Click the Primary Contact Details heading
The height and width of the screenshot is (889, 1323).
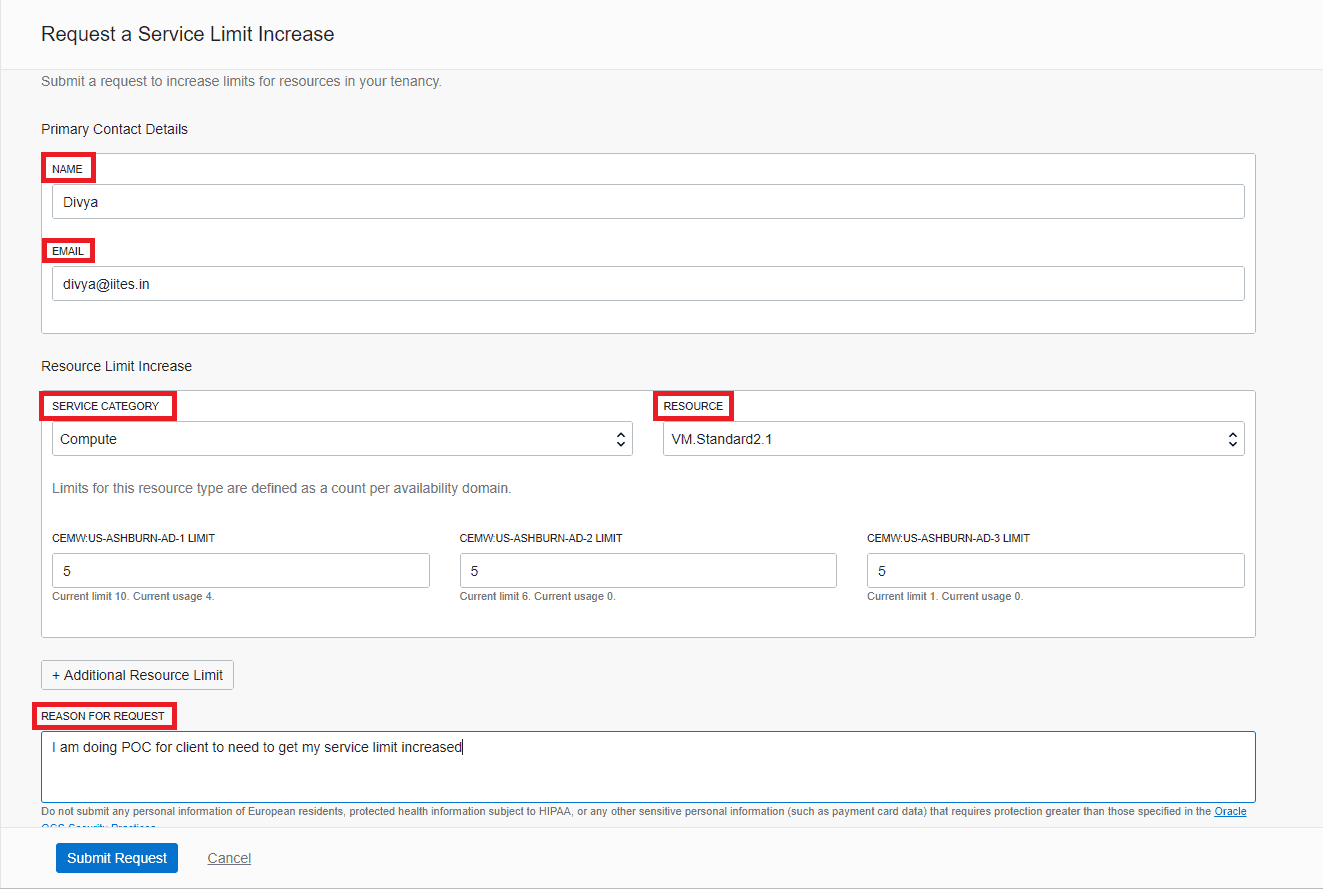113,129
